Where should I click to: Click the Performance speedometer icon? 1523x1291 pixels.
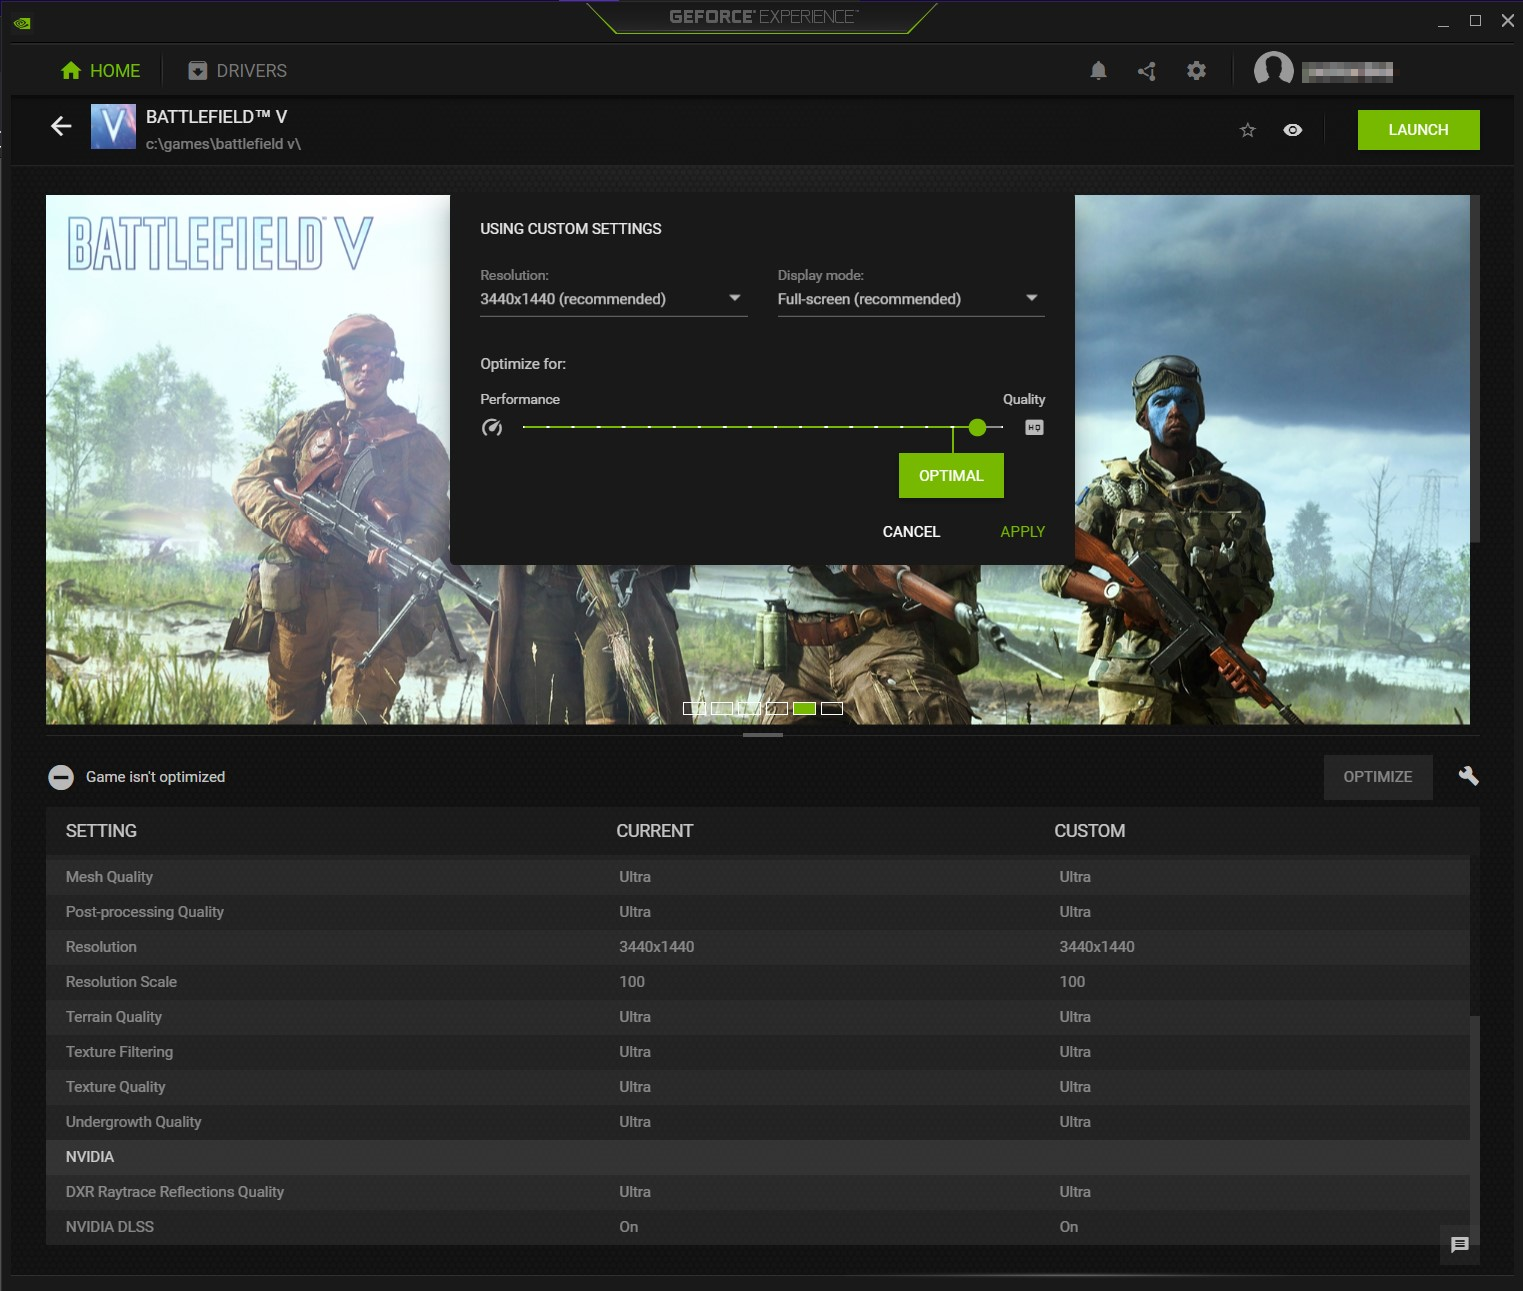[x=492, y=428]
